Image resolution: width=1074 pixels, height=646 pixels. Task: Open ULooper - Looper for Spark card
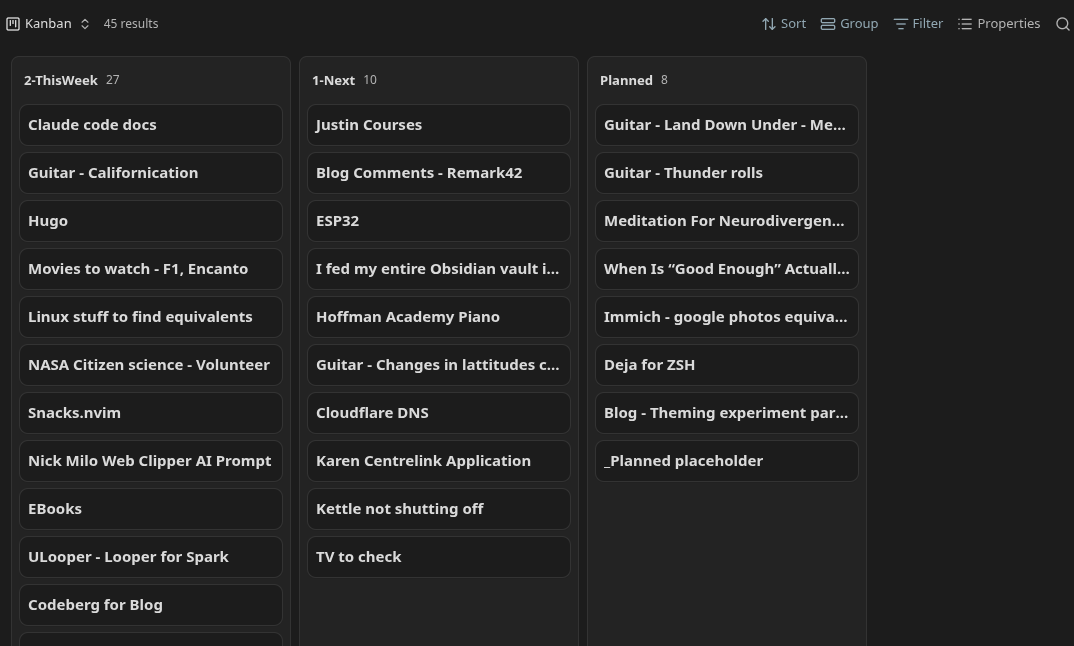pyautogui.click(x=151, y=556)
